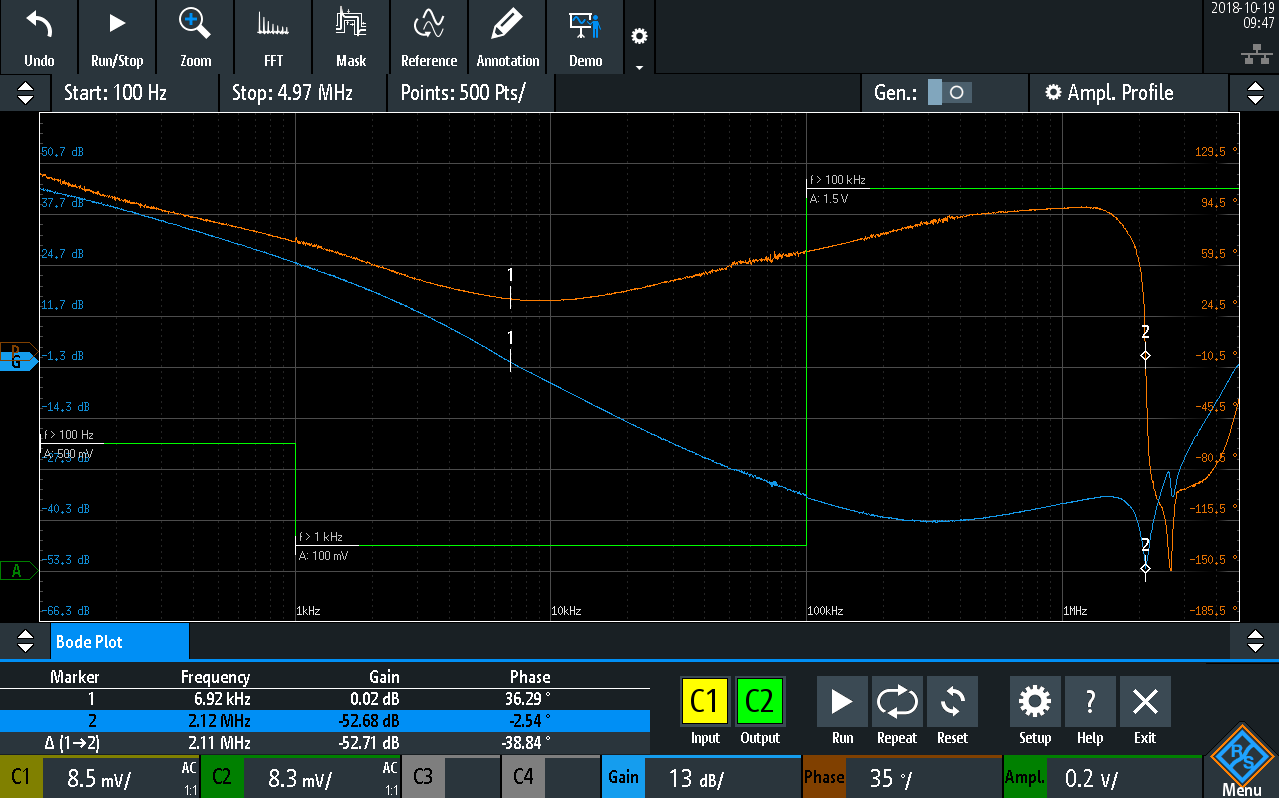Open the Zoom magnifier tool
This screenshot has width=1279, height=798.
coord(195,24)
